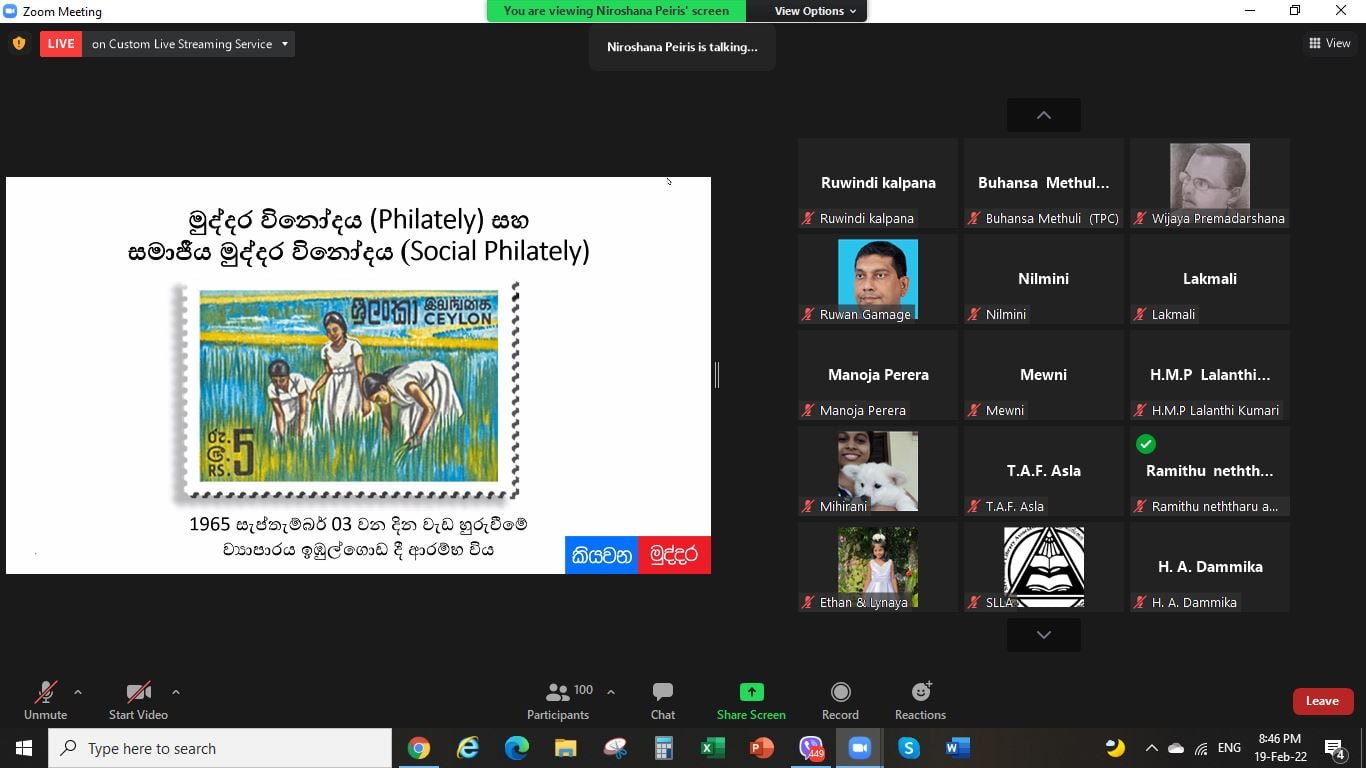Select T.A.F. Asla participant tile
This screenshot has width=1366, height=768.
tap(1044, 472)
